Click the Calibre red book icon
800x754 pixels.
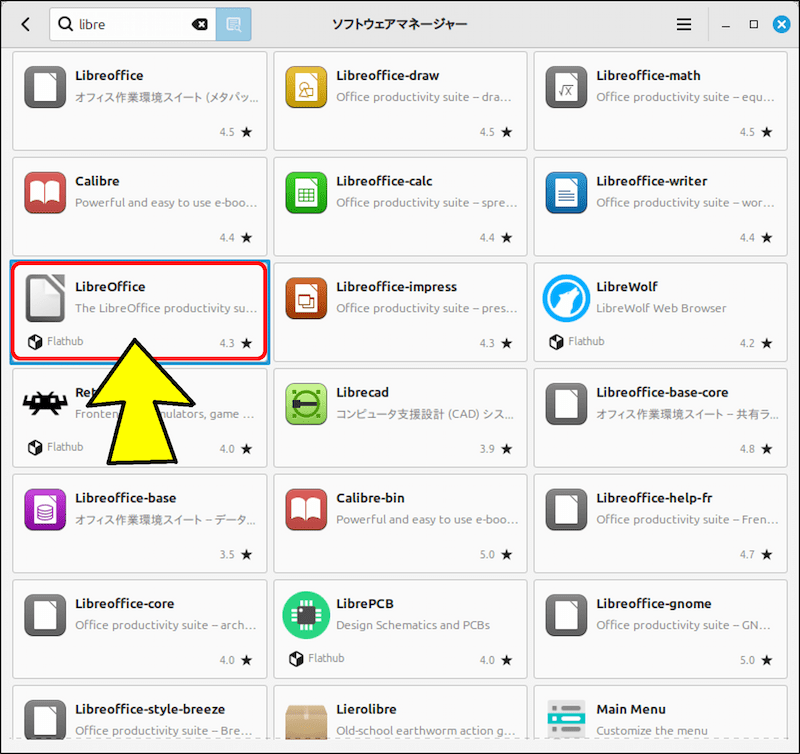45,192
